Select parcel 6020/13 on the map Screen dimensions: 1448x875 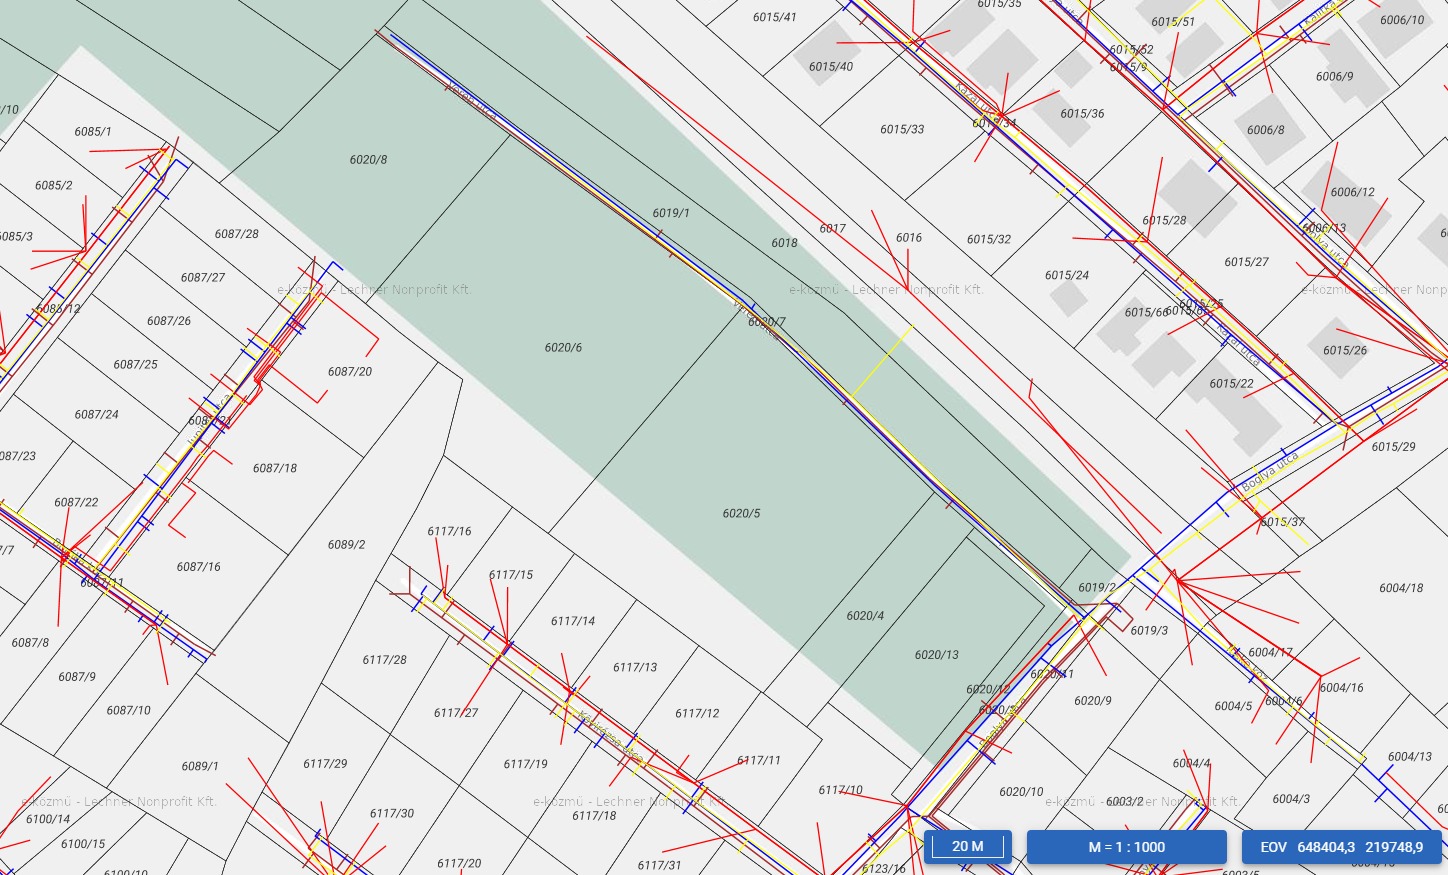pyautogui.click(x=936, y=655)
